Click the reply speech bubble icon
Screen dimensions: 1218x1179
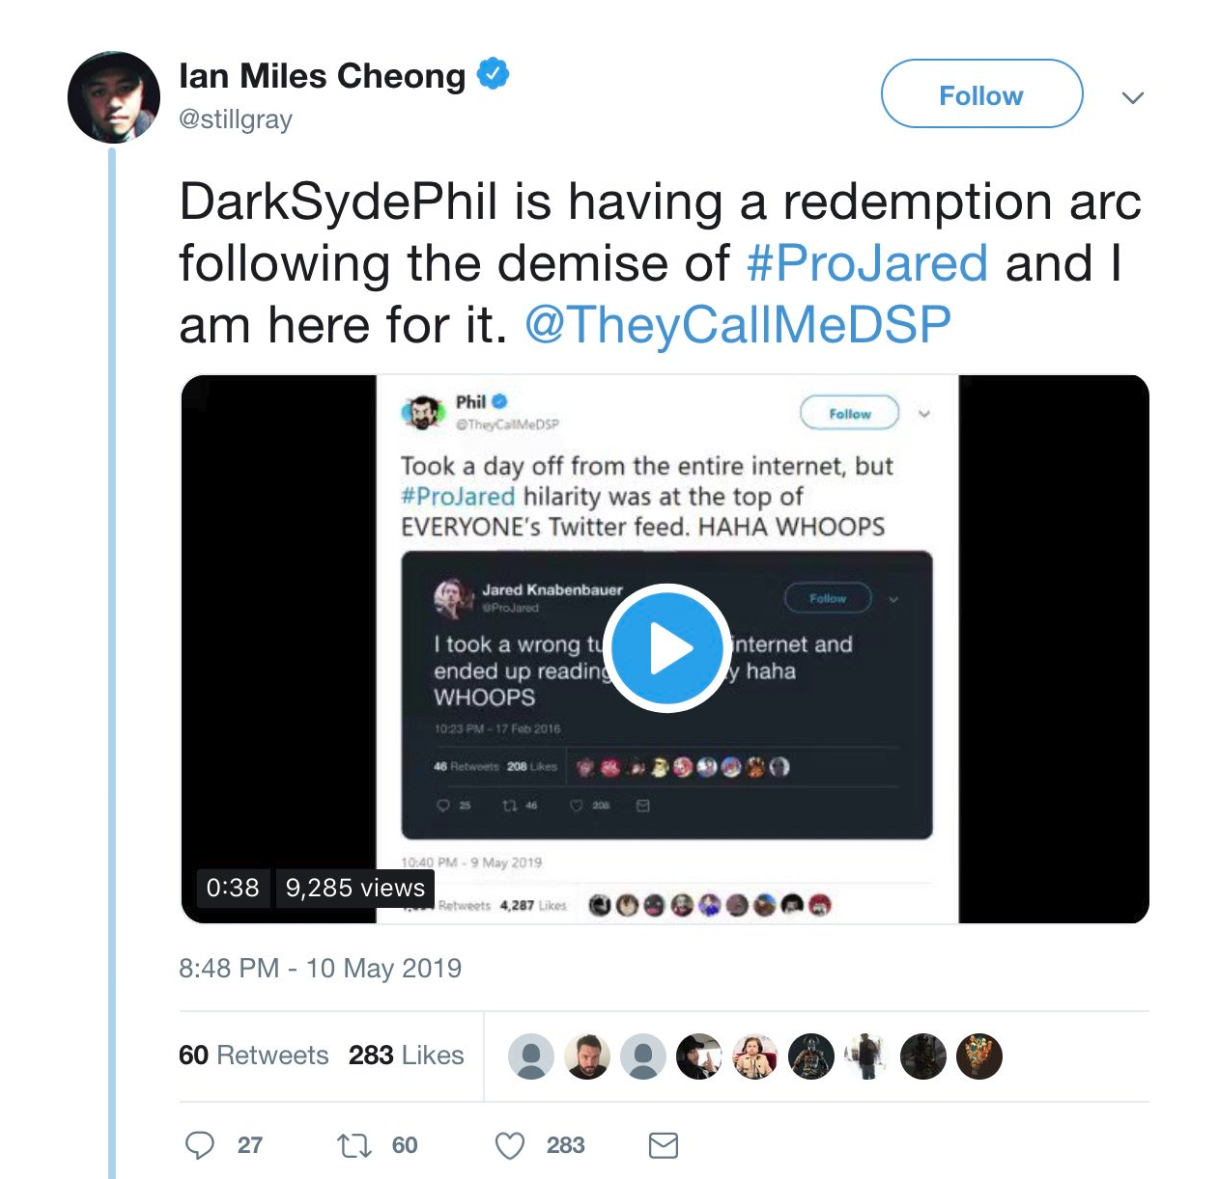pyautogui.click(x=200, y=1145)
